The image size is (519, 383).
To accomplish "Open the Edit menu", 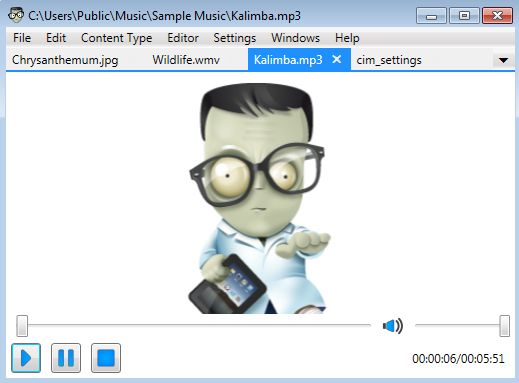I will pyautogui.click(x=56, y=38).
